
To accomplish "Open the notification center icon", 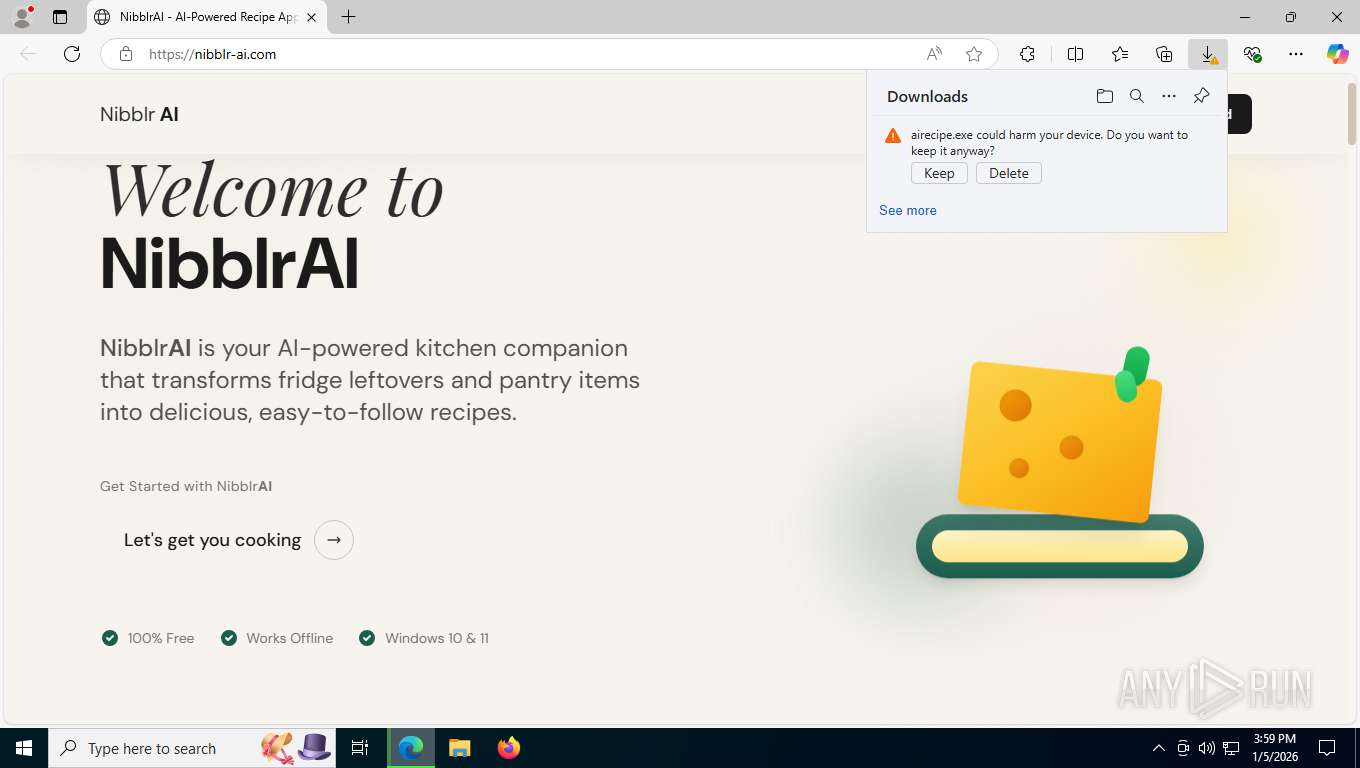I will point(1327,748).
